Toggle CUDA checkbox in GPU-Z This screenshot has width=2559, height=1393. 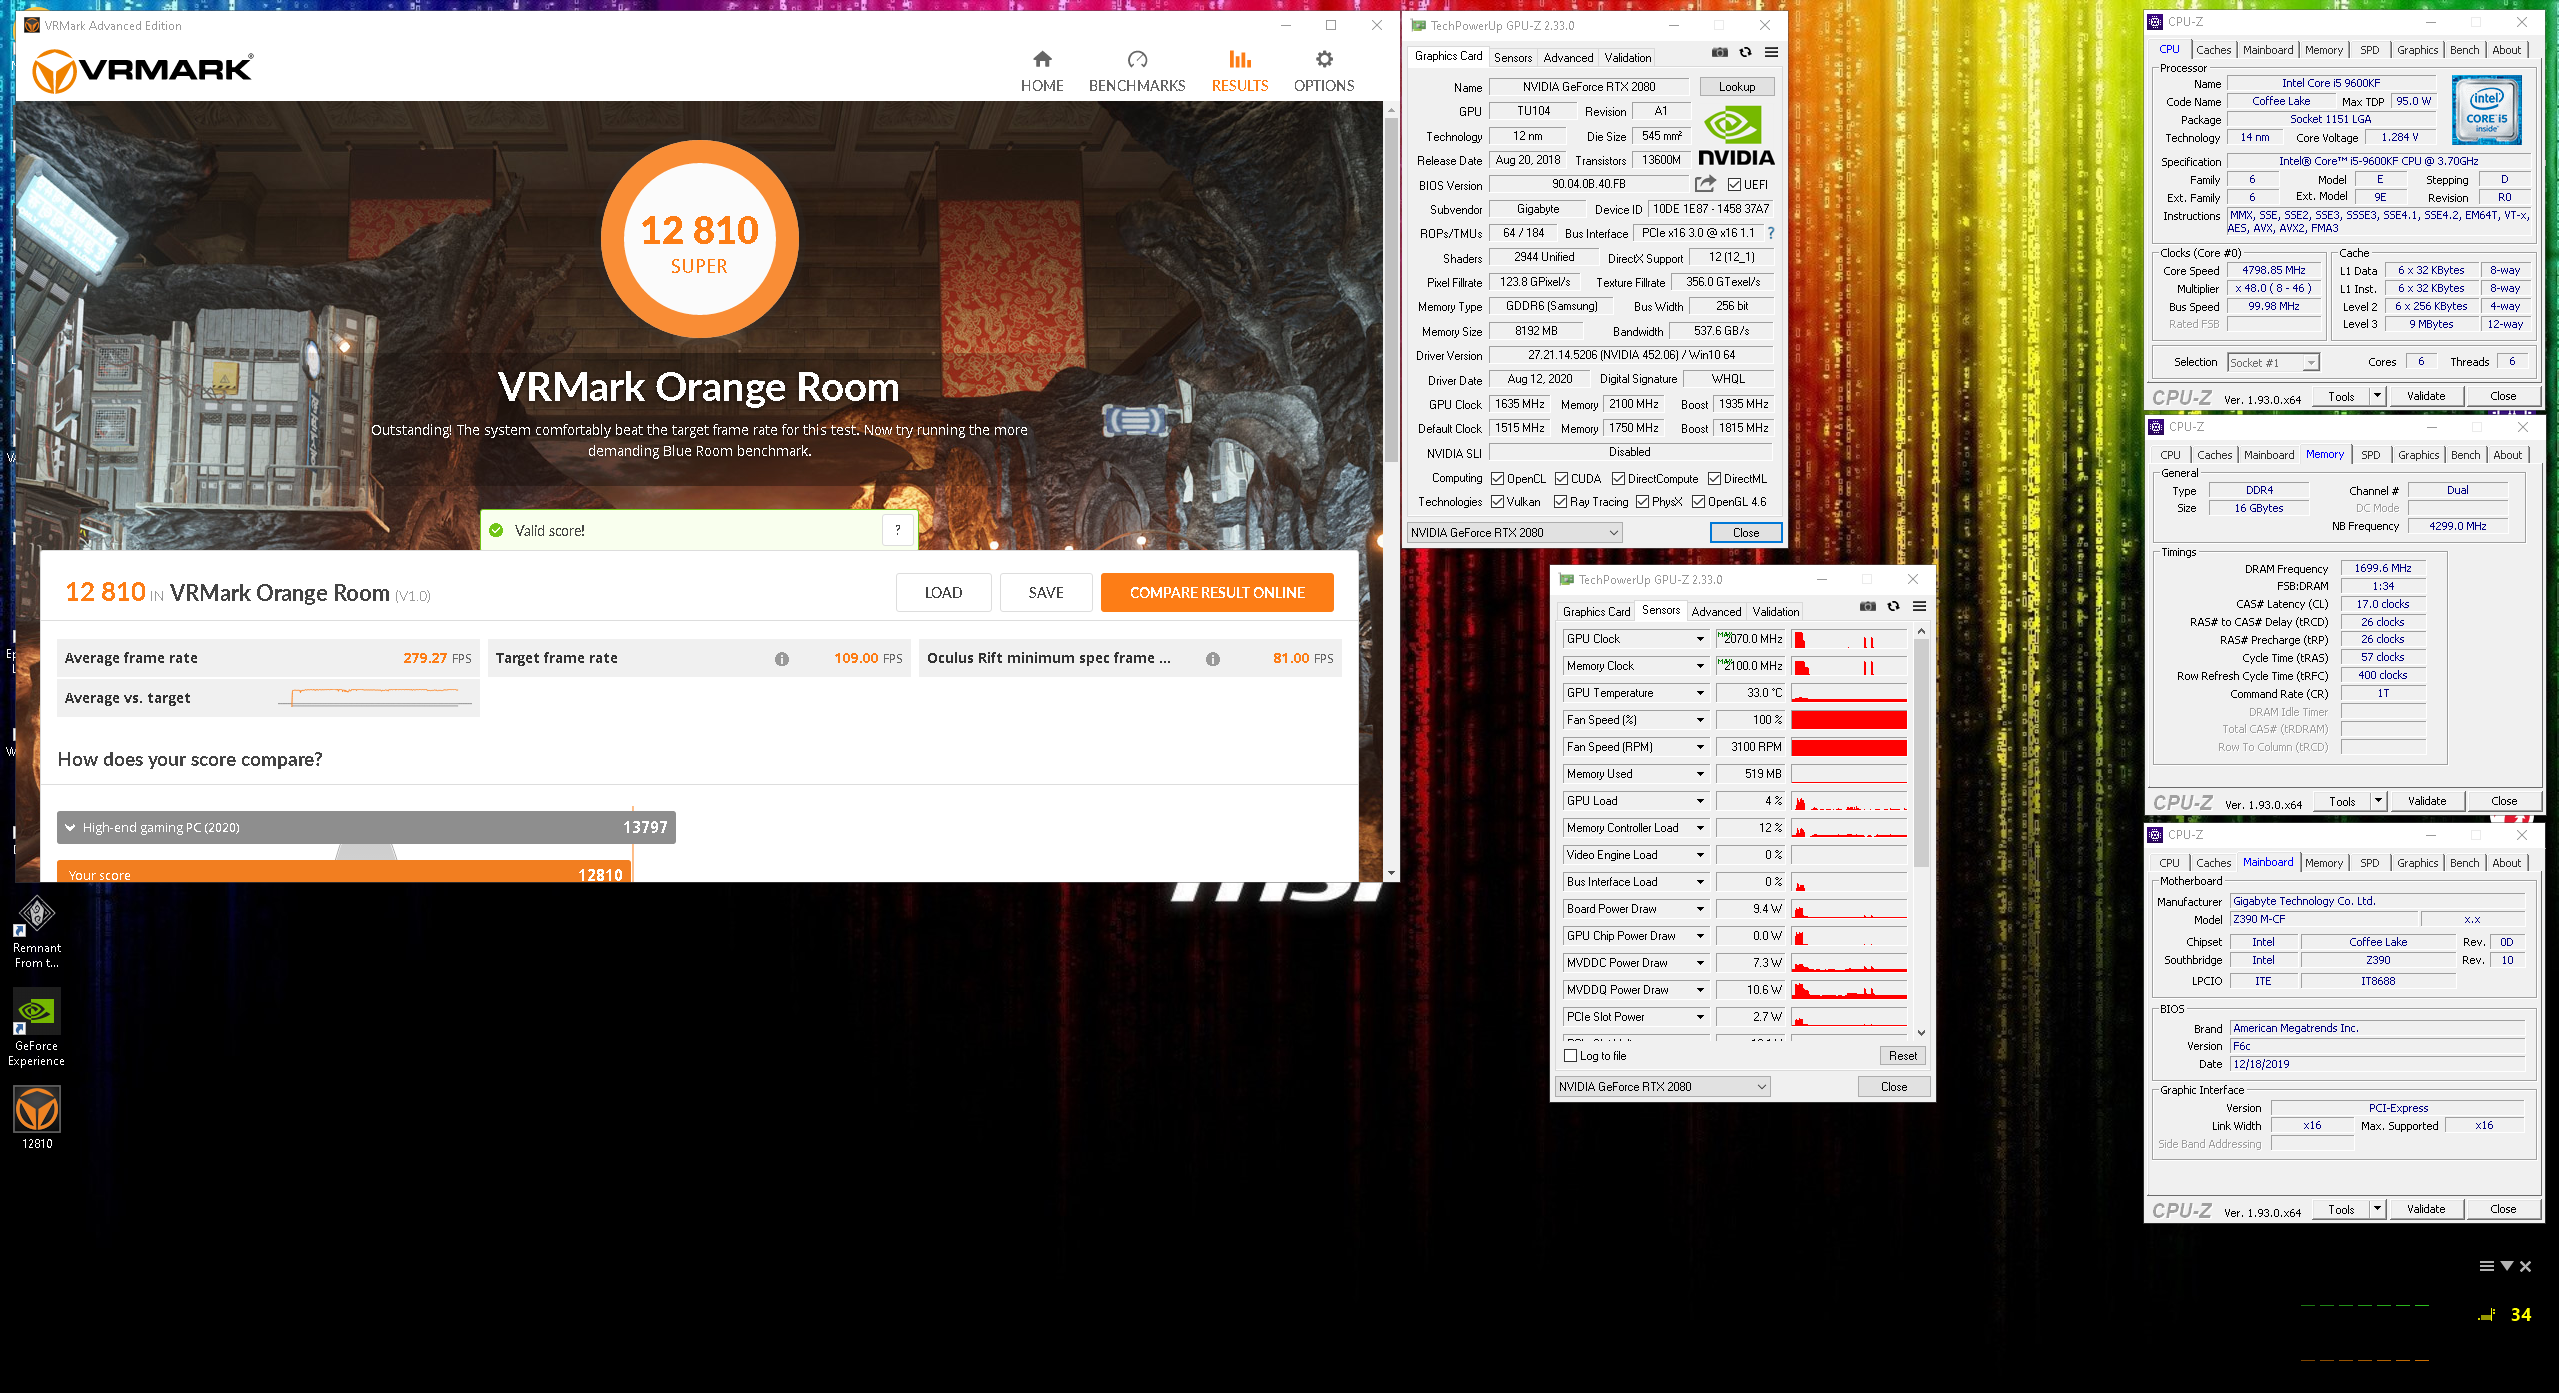[x=1561, y=479]
